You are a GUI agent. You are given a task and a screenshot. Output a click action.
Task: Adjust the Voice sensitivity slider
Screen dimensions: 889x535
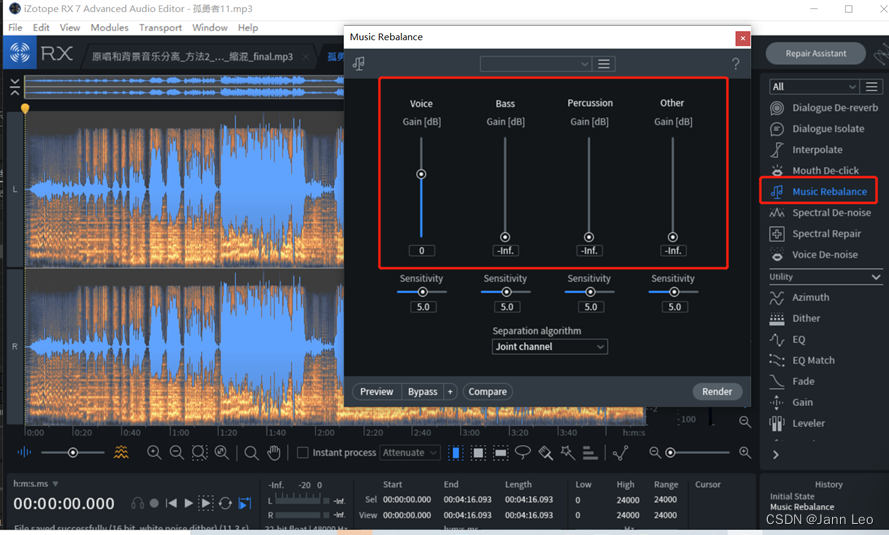422,292
